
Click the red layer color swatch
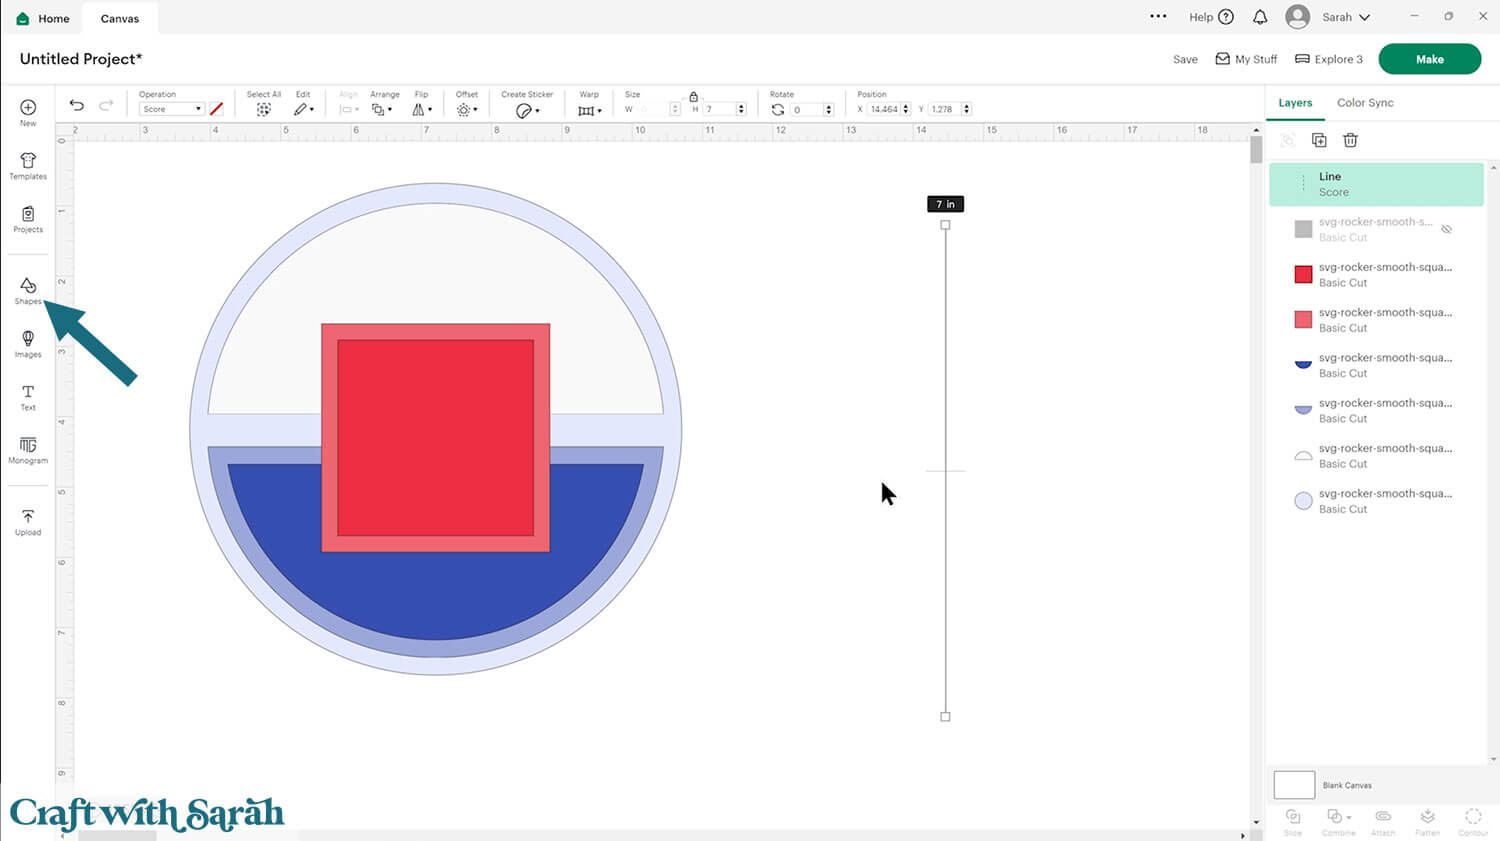(x=1303, y=274)
